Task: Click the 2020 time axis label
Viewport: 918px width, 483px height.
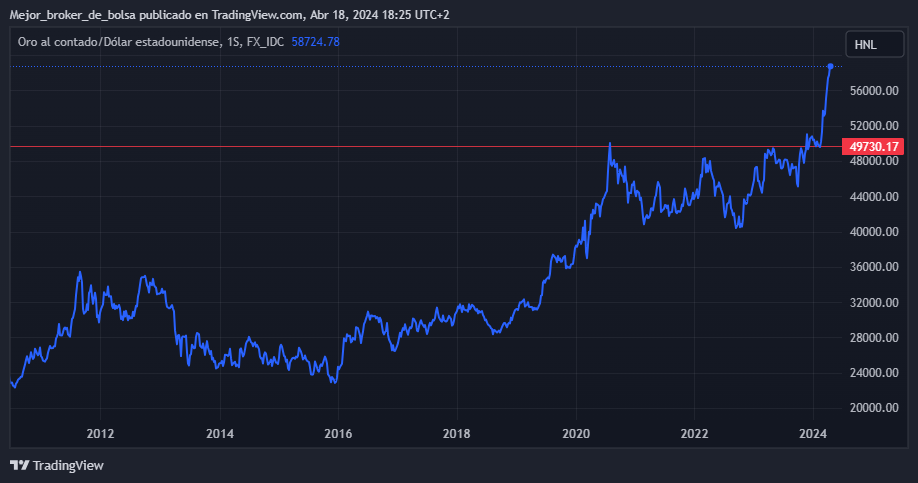Action: (x=576, y=434)
